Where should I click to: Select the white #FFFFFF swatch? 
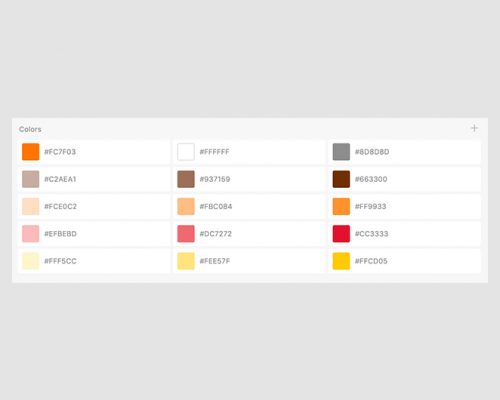[x=186, y=152]
